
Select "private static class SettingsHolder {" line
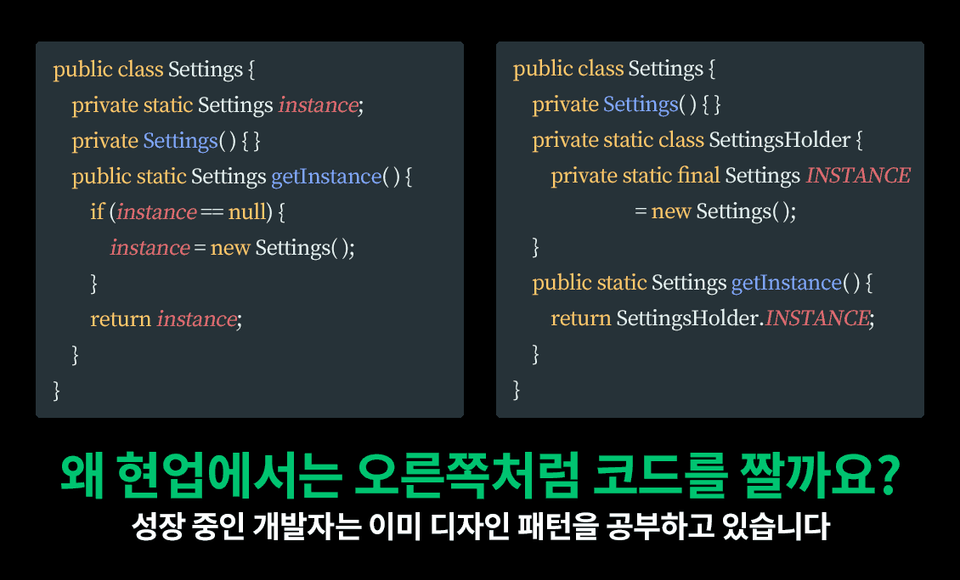(697, 140)
